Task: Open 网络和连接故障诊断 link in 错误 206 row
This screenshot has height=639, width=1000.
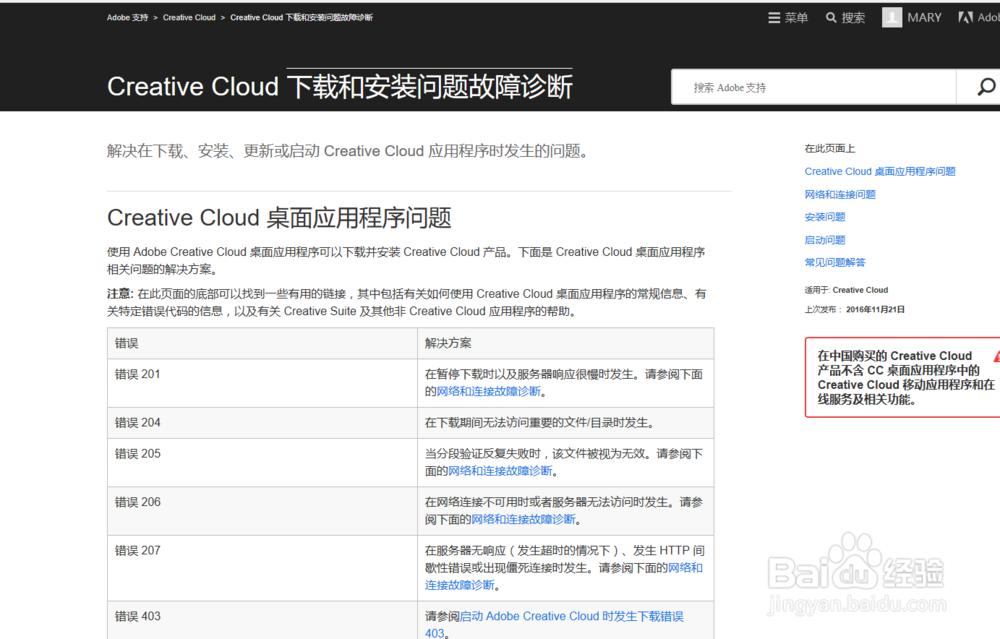Action: click(x=523, y=520)
